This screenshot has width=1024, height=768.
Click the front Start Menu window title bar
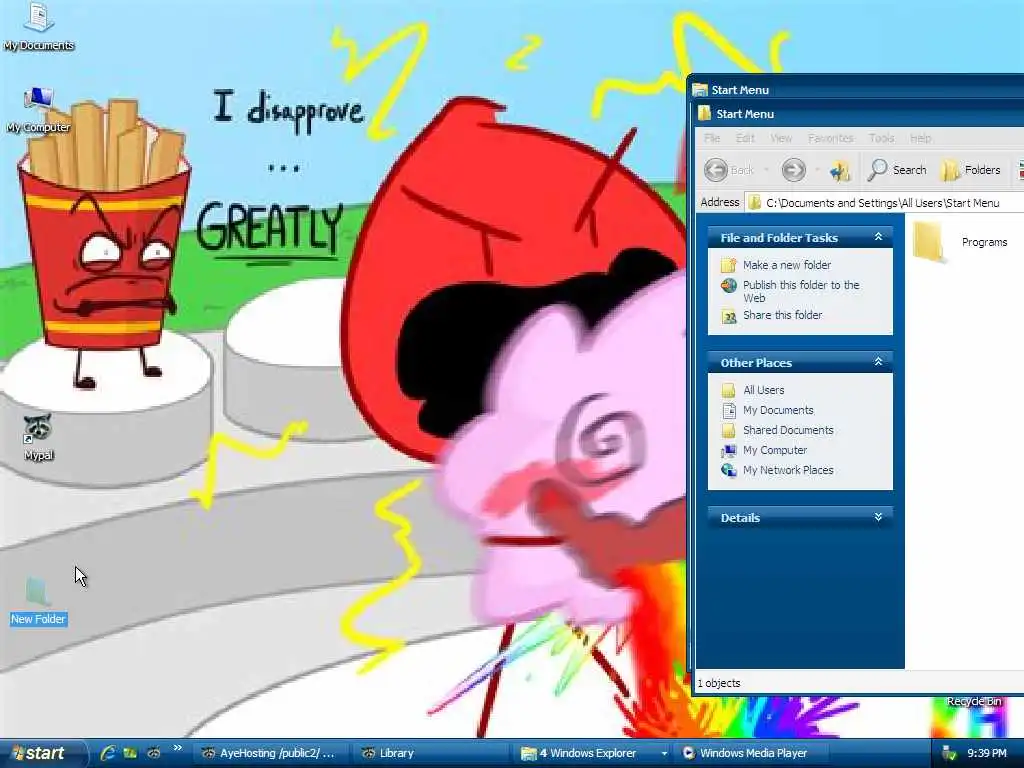(x=859, y=114)
